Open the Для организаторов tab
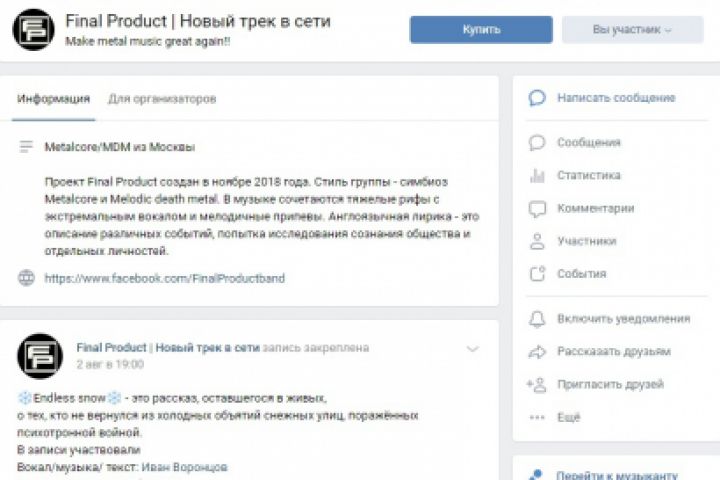Viewport: 720px width, 480px height. pos(162,99)
